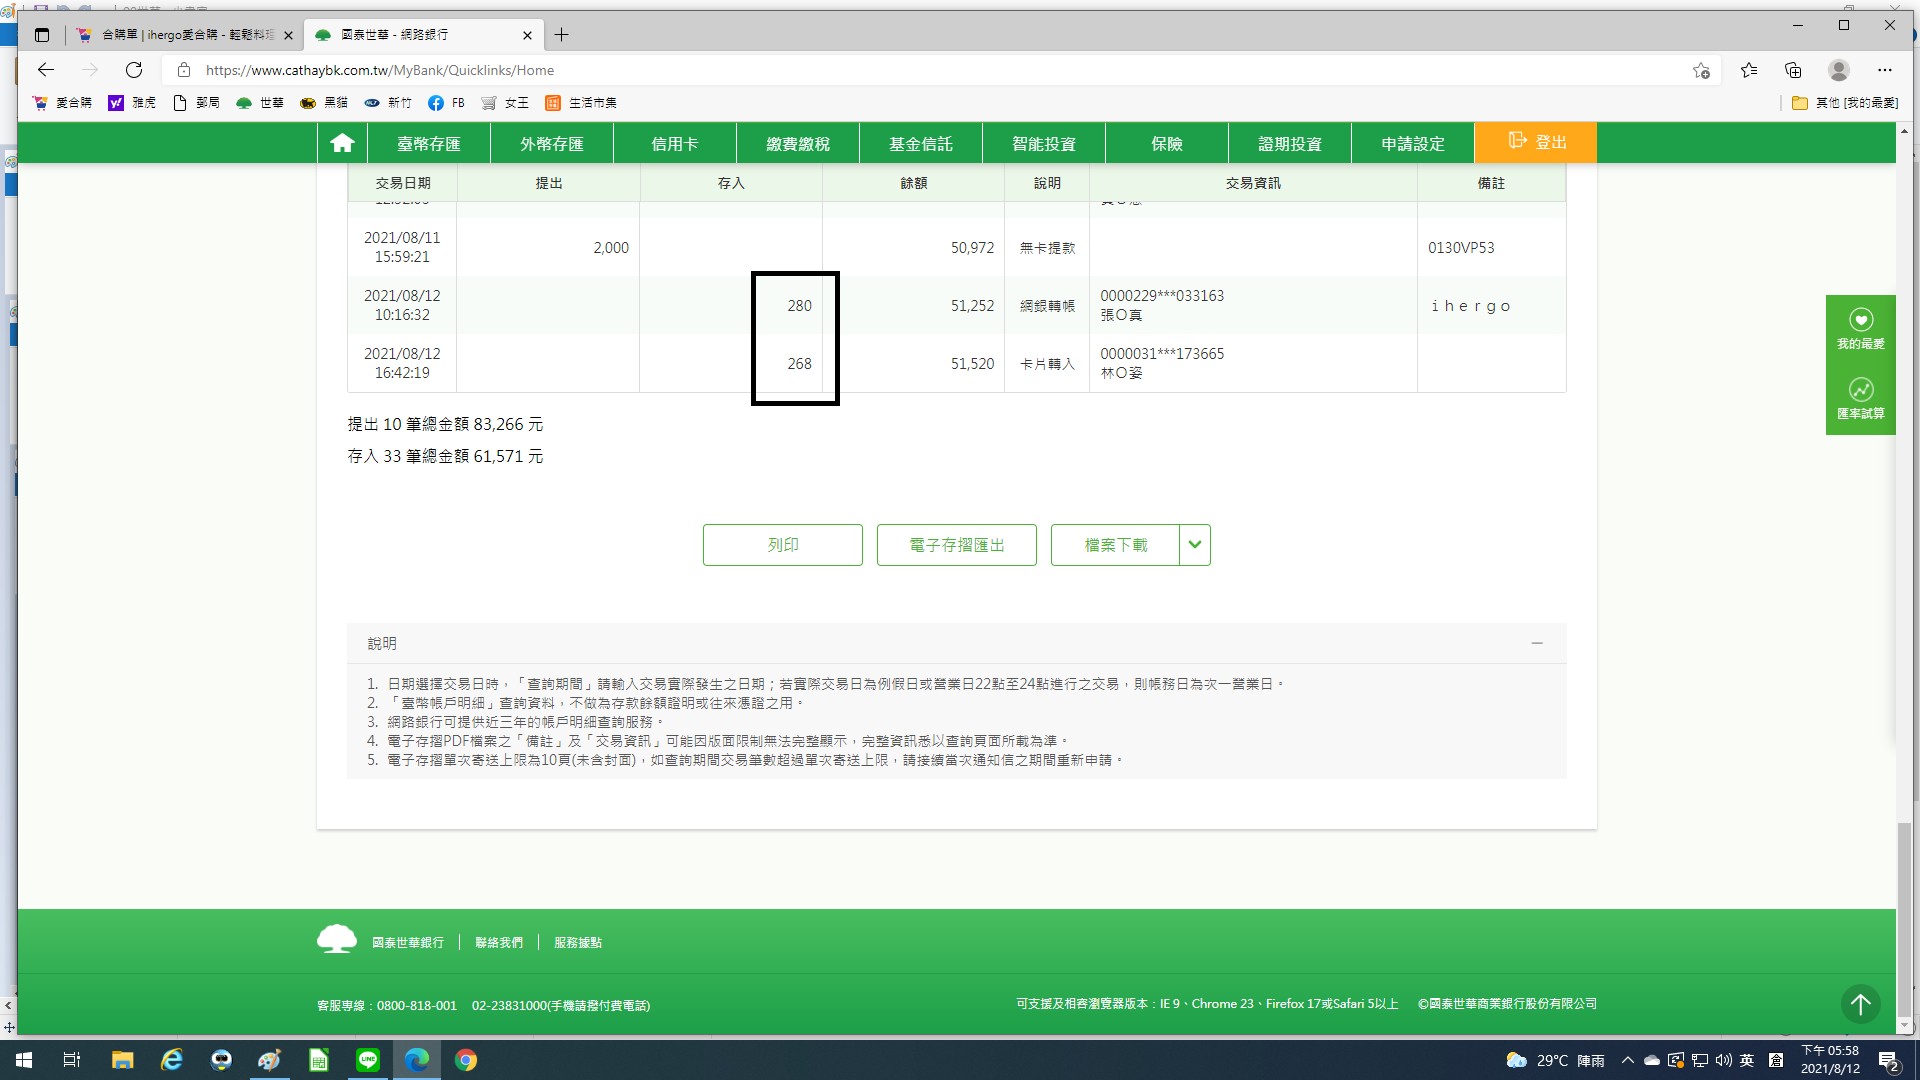Screen dimensions: 1920x1080
Task: Click the browser refresh icon
Action: tap(134, 70)
